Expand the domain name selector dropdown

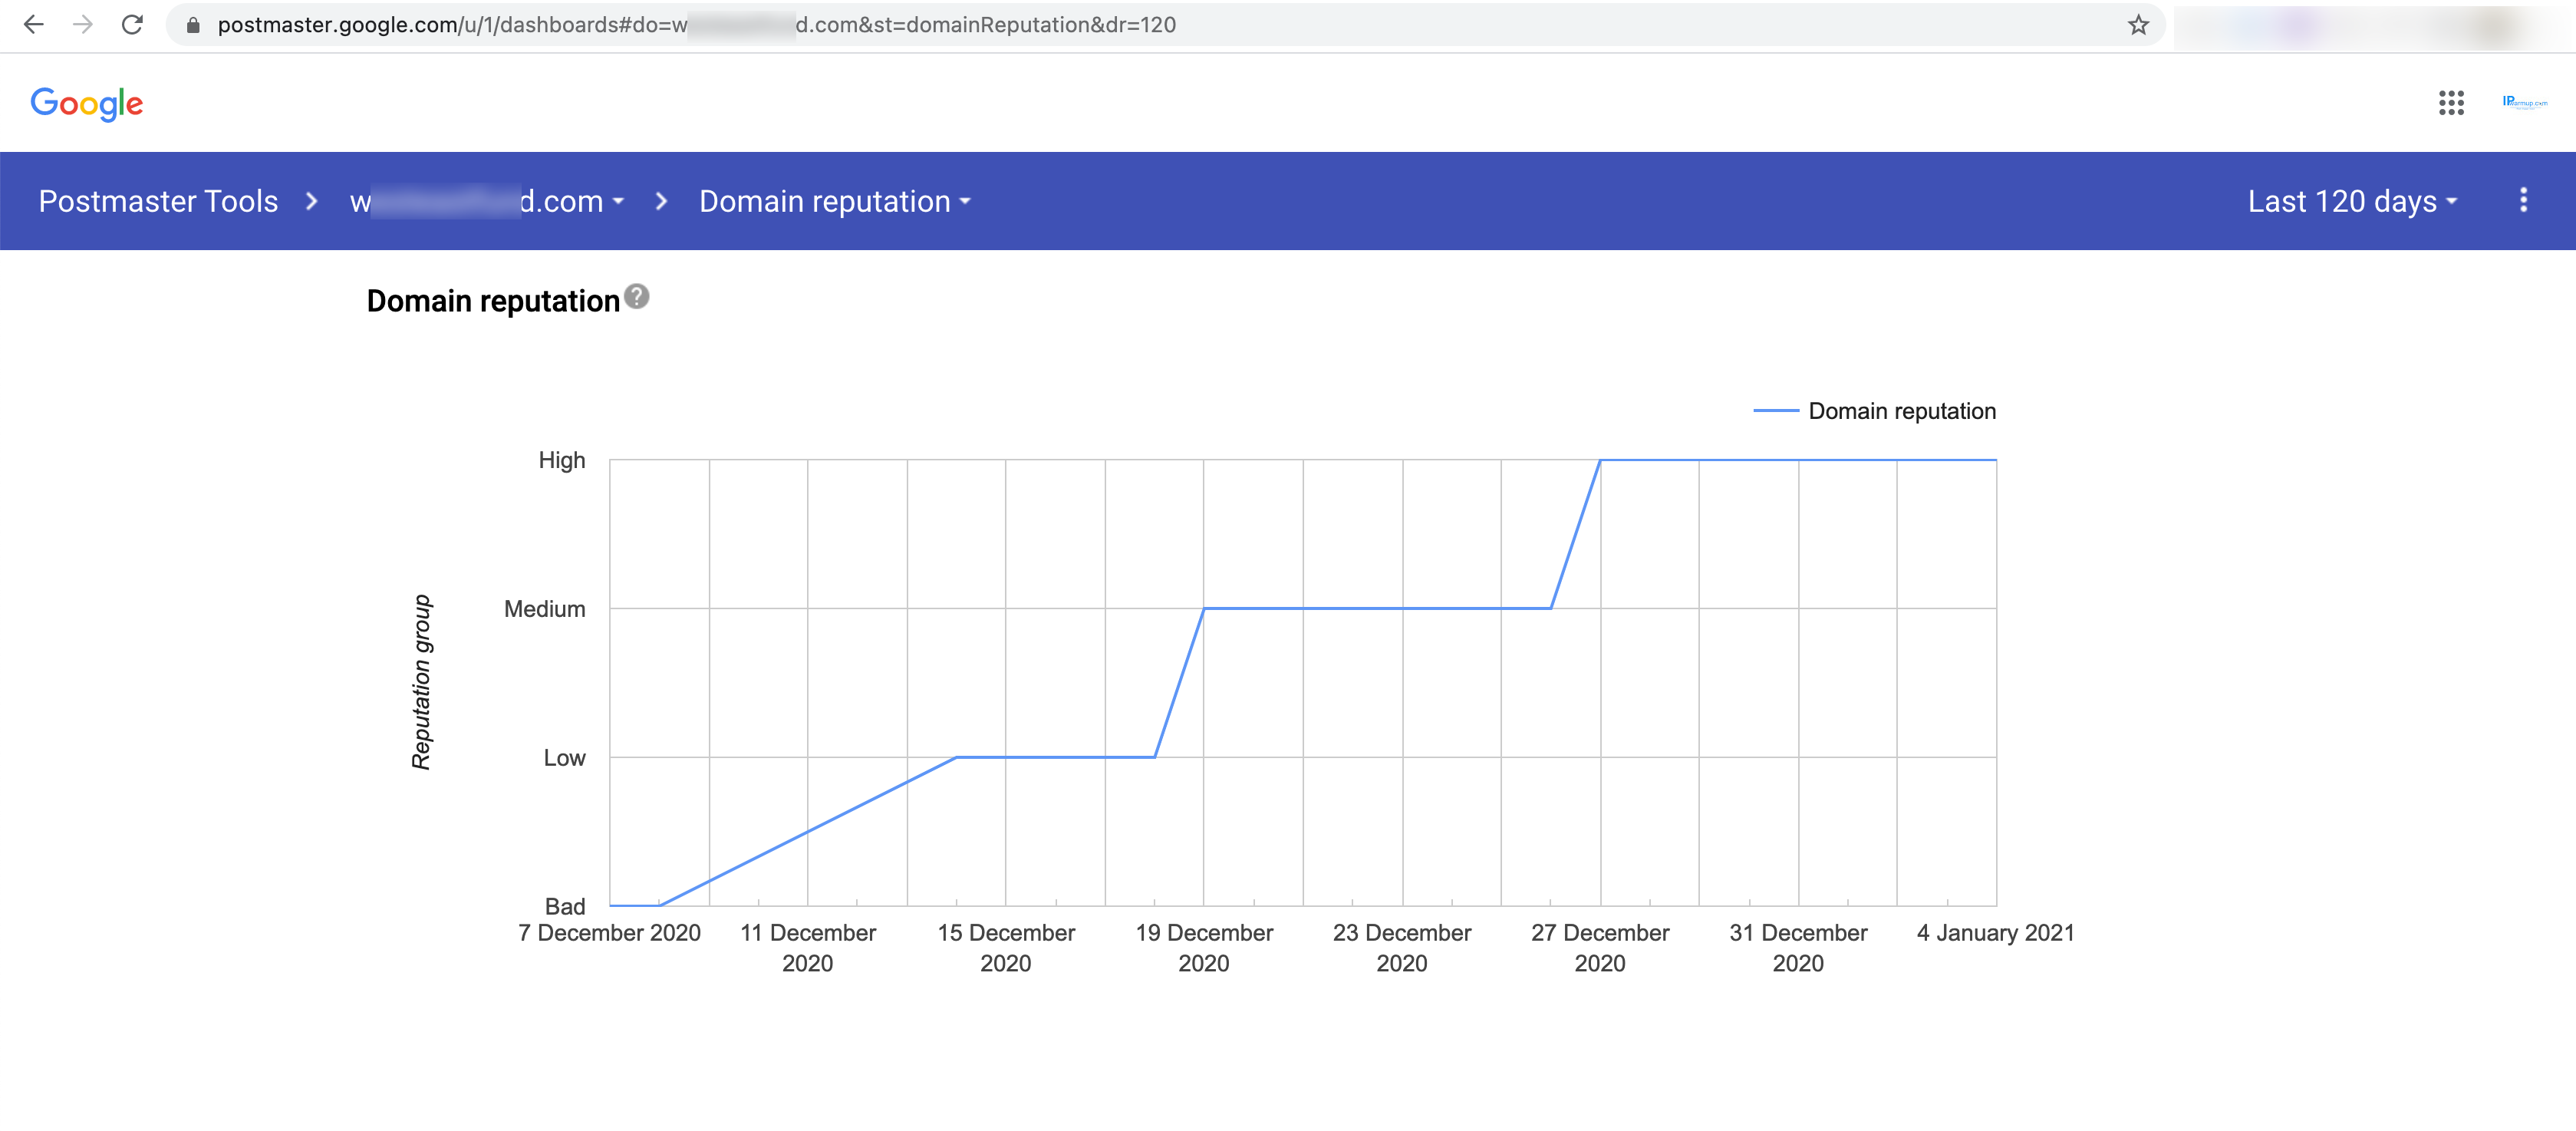click(x=487, y=201)
